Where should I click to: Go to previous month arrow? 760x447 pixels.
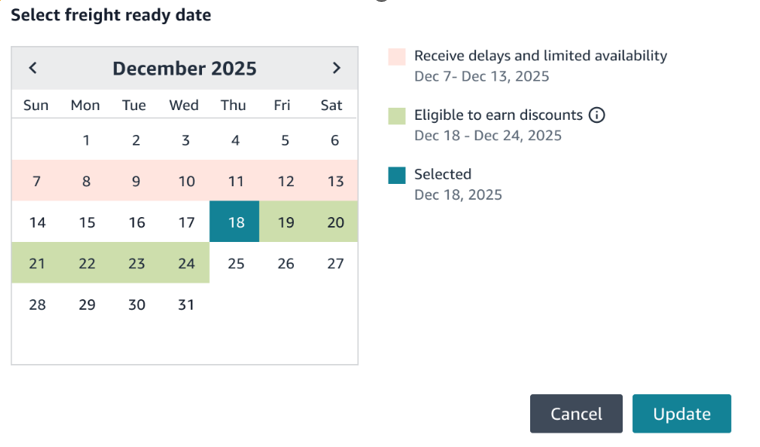pos(33,68)
